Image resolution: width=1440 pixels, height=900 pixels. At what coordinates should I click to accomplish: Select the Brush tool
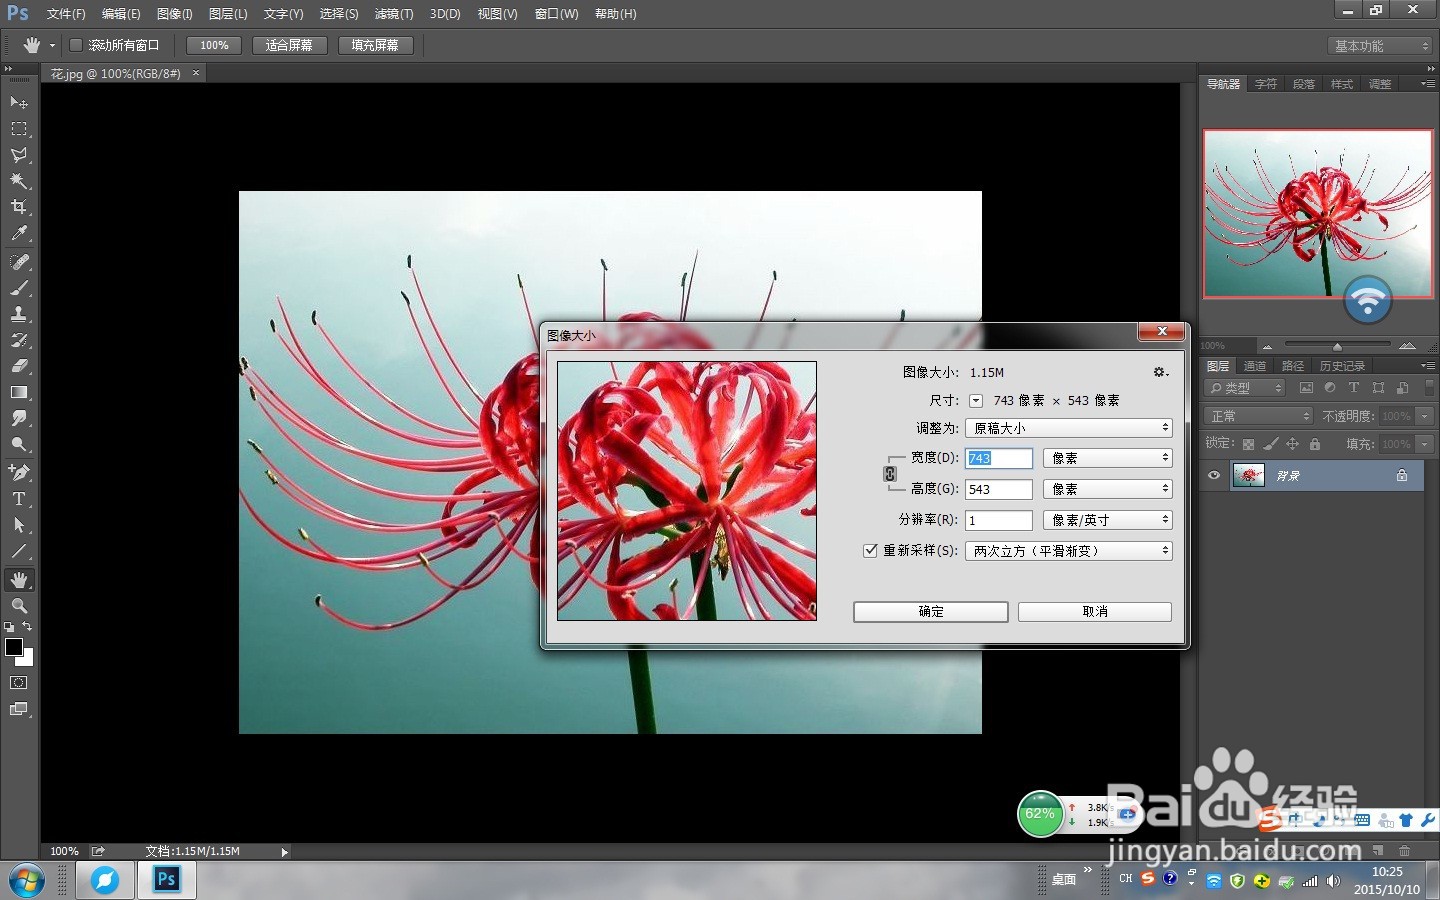click(x=19, y=288)
